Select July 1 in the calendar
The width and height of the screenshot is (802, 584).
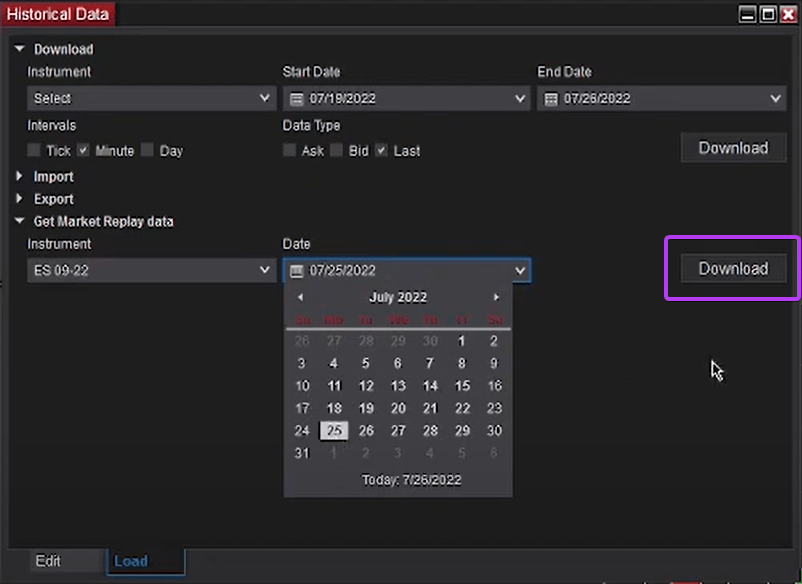[x=461, y=341]
